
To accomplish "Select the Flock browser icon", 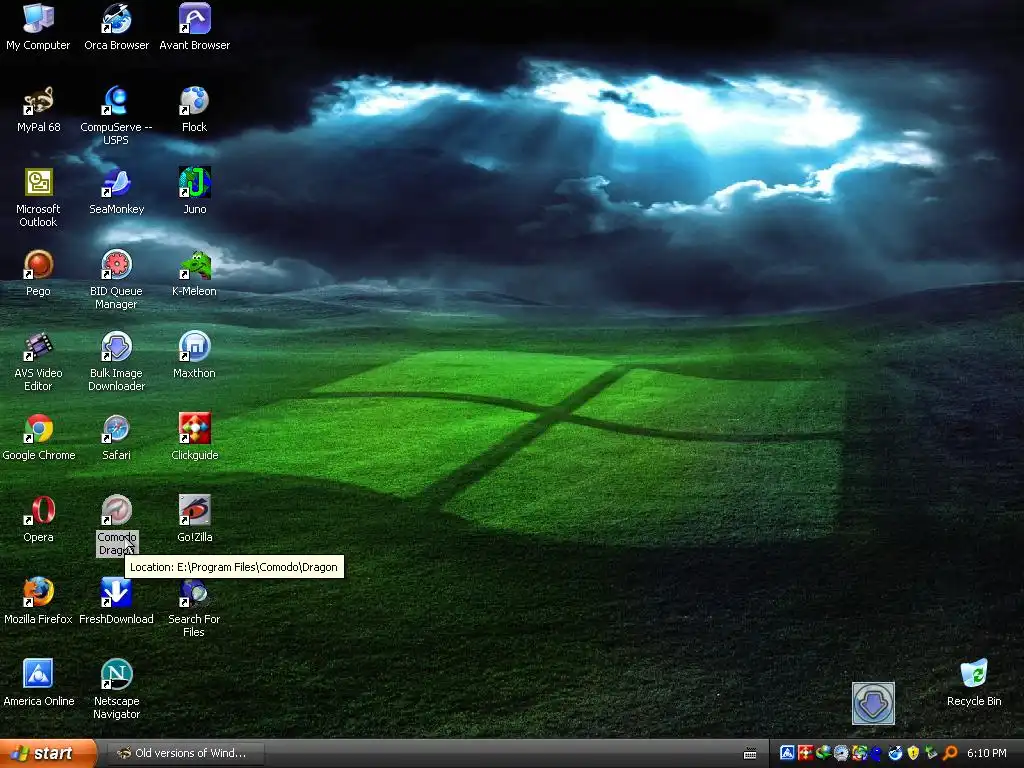I will pos(195,101).
